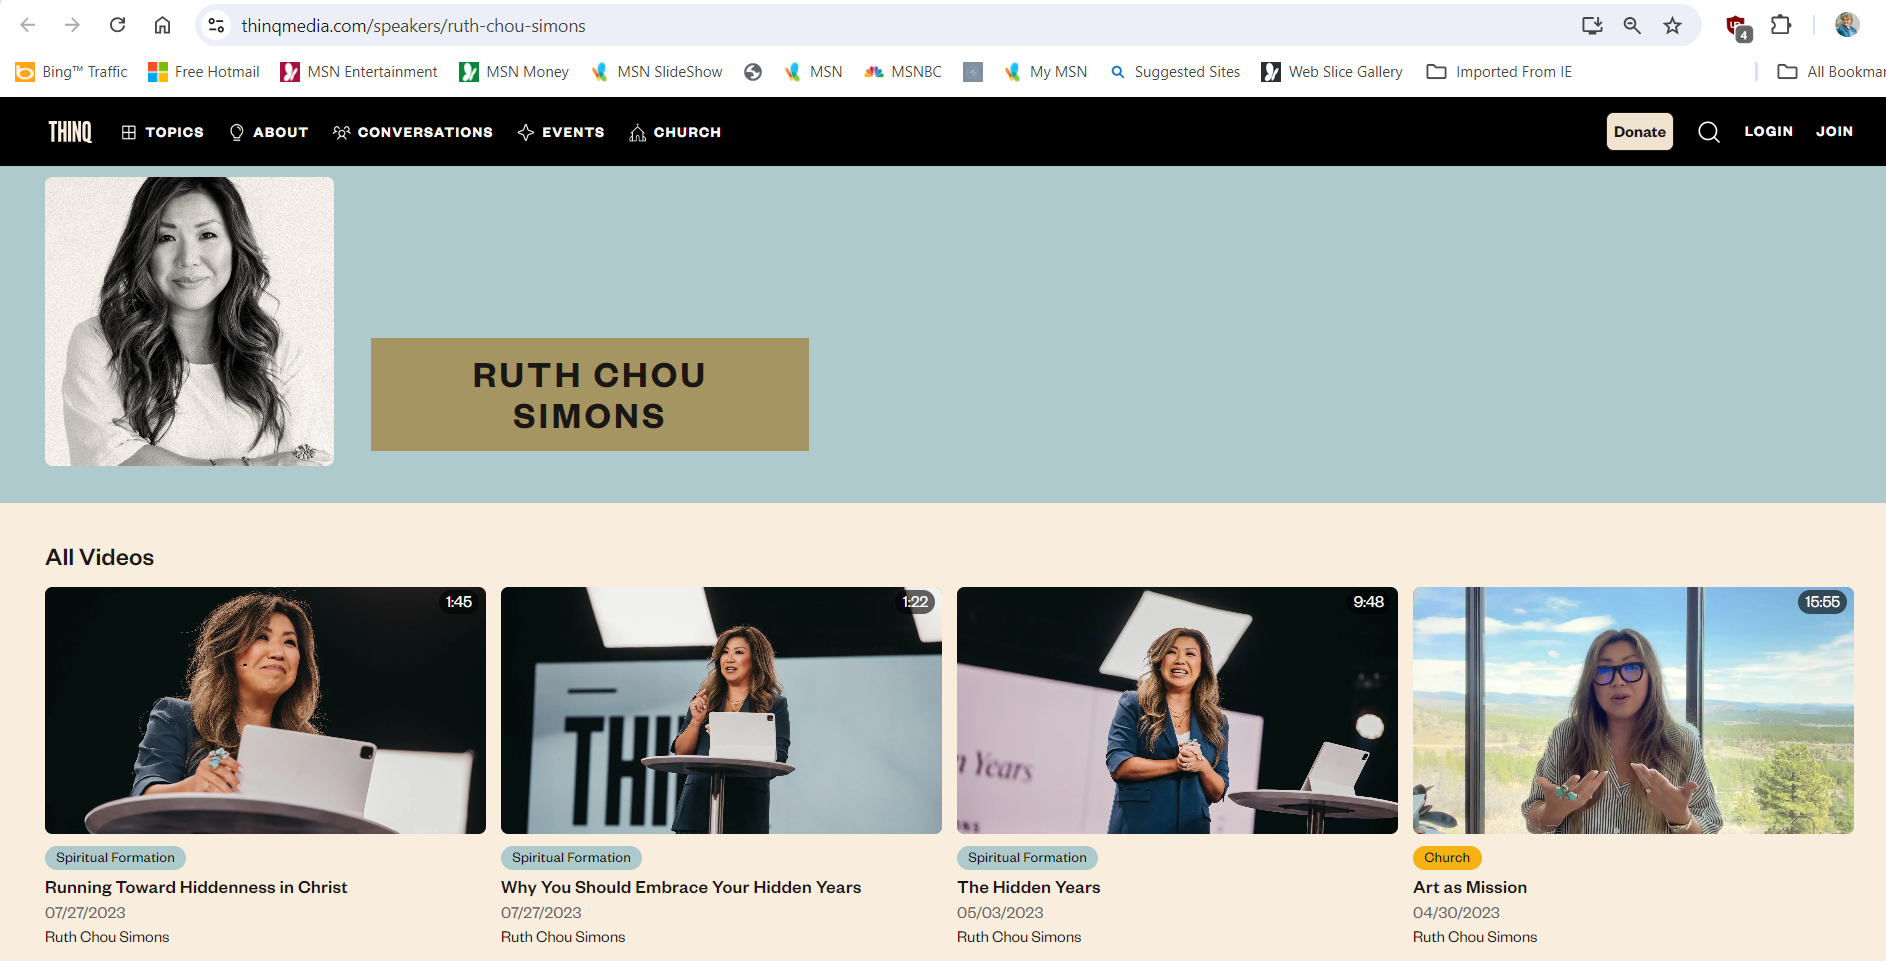Bookmark this page with star icon
This screenshot has height=961, width=1886.
coord(1672,25)
